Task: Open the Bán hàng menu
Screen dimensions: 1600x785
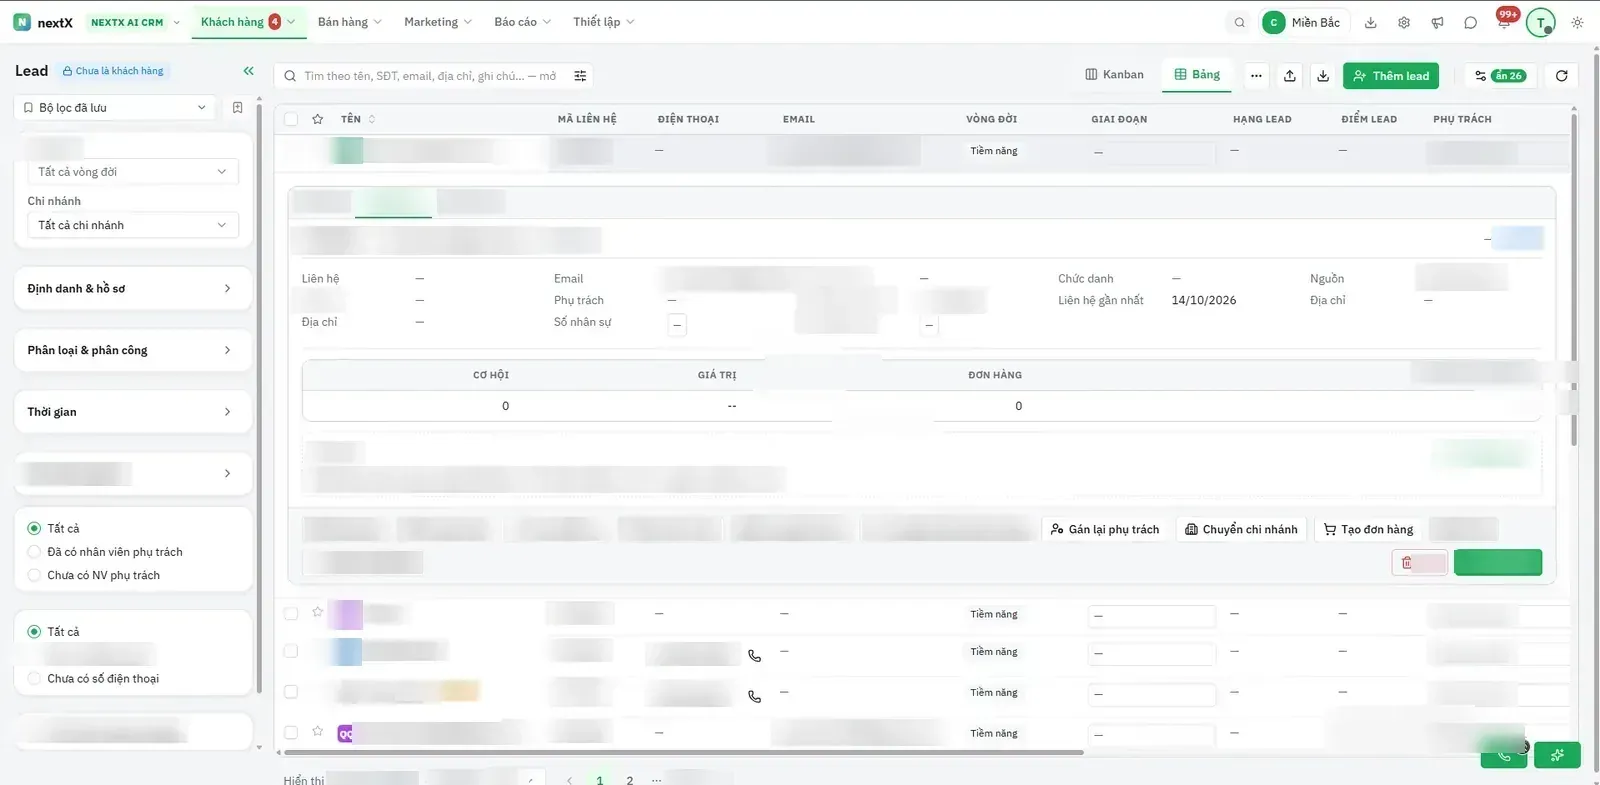Action: [x=349, y=22]
